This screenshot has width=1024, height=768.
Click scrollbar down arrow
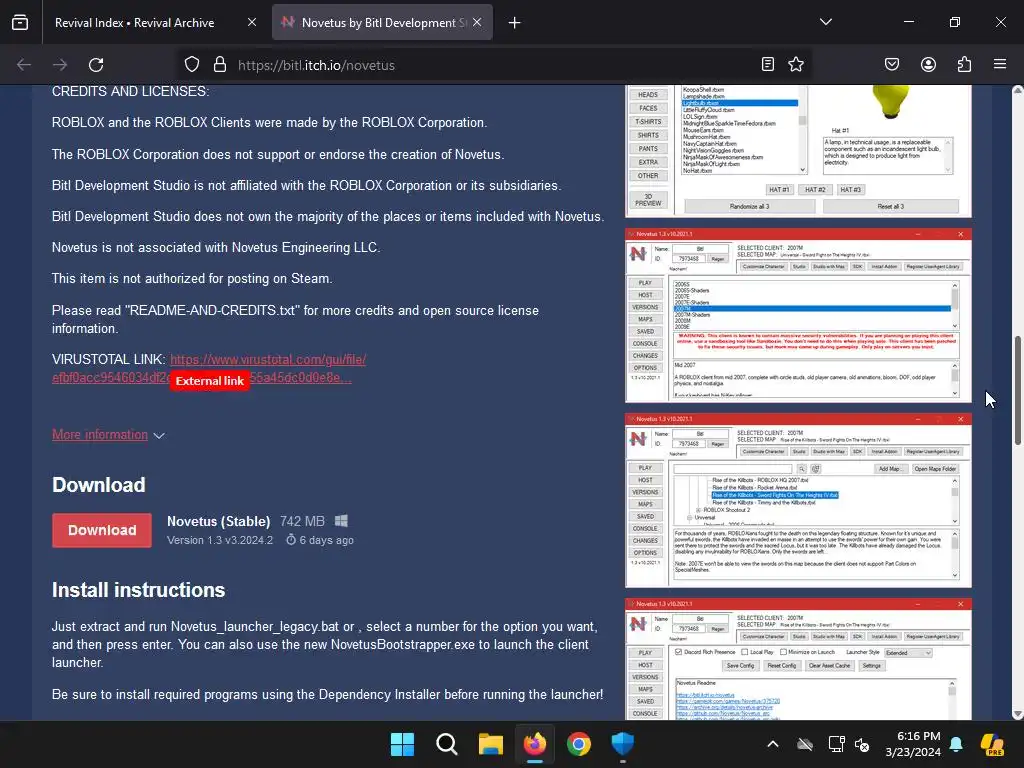coord(1017,714)
